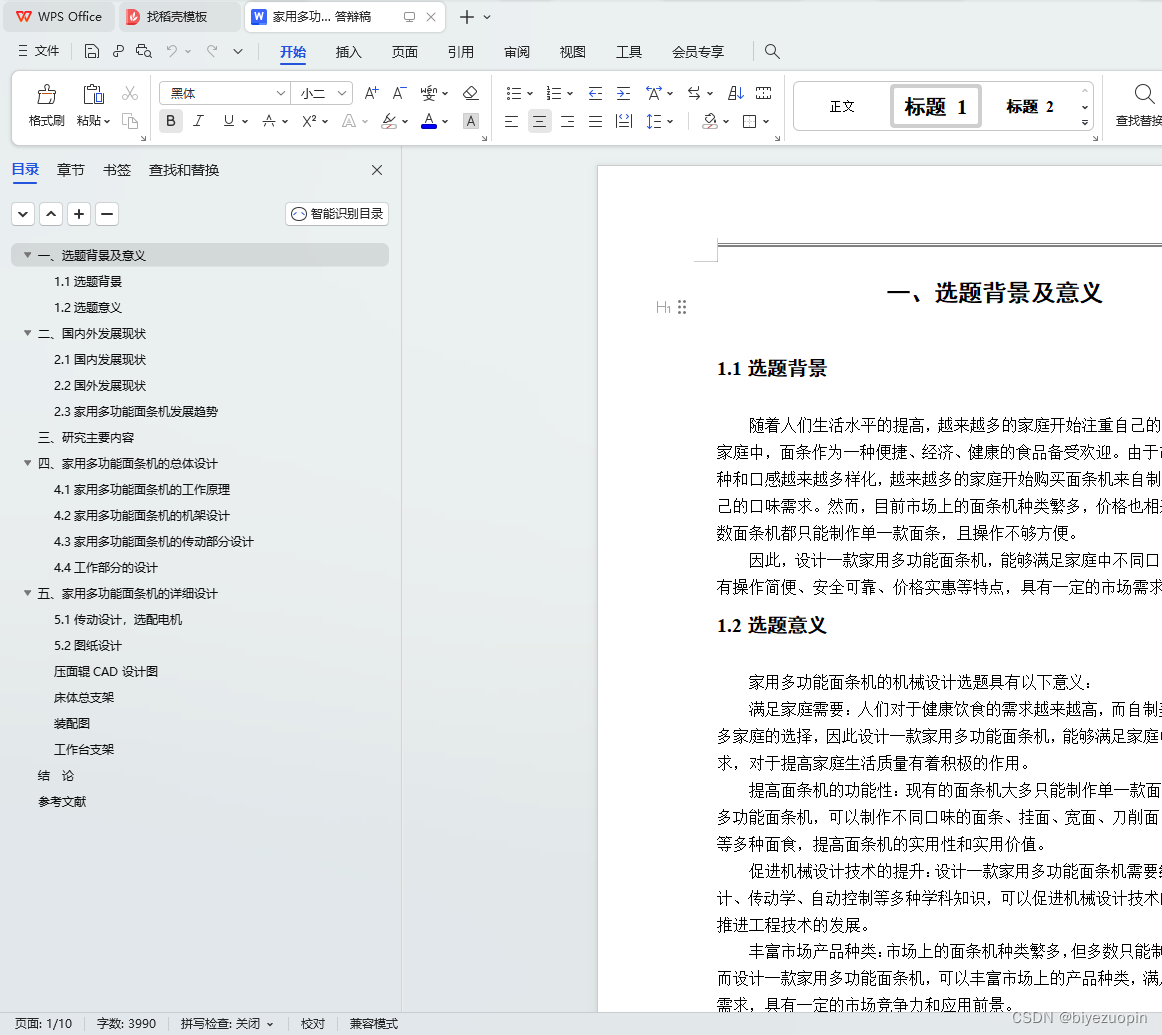Toggle character shading A button

point(471,122)
